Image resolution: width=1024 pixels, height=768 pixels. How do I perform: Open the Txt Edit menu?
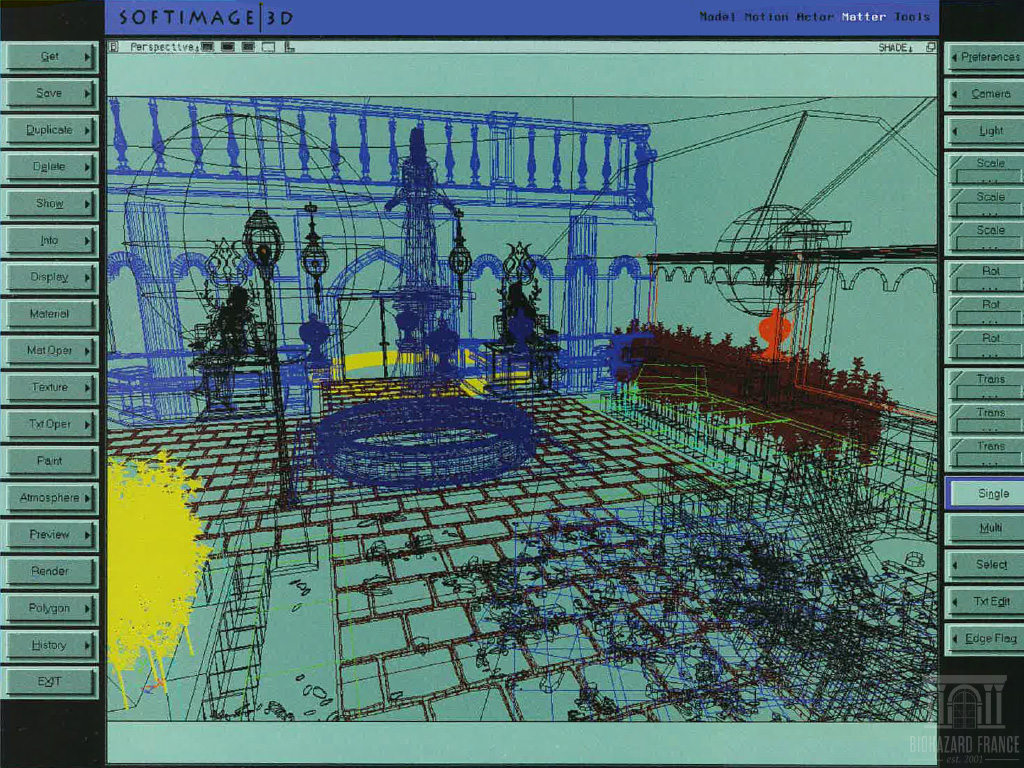(985, 601)
